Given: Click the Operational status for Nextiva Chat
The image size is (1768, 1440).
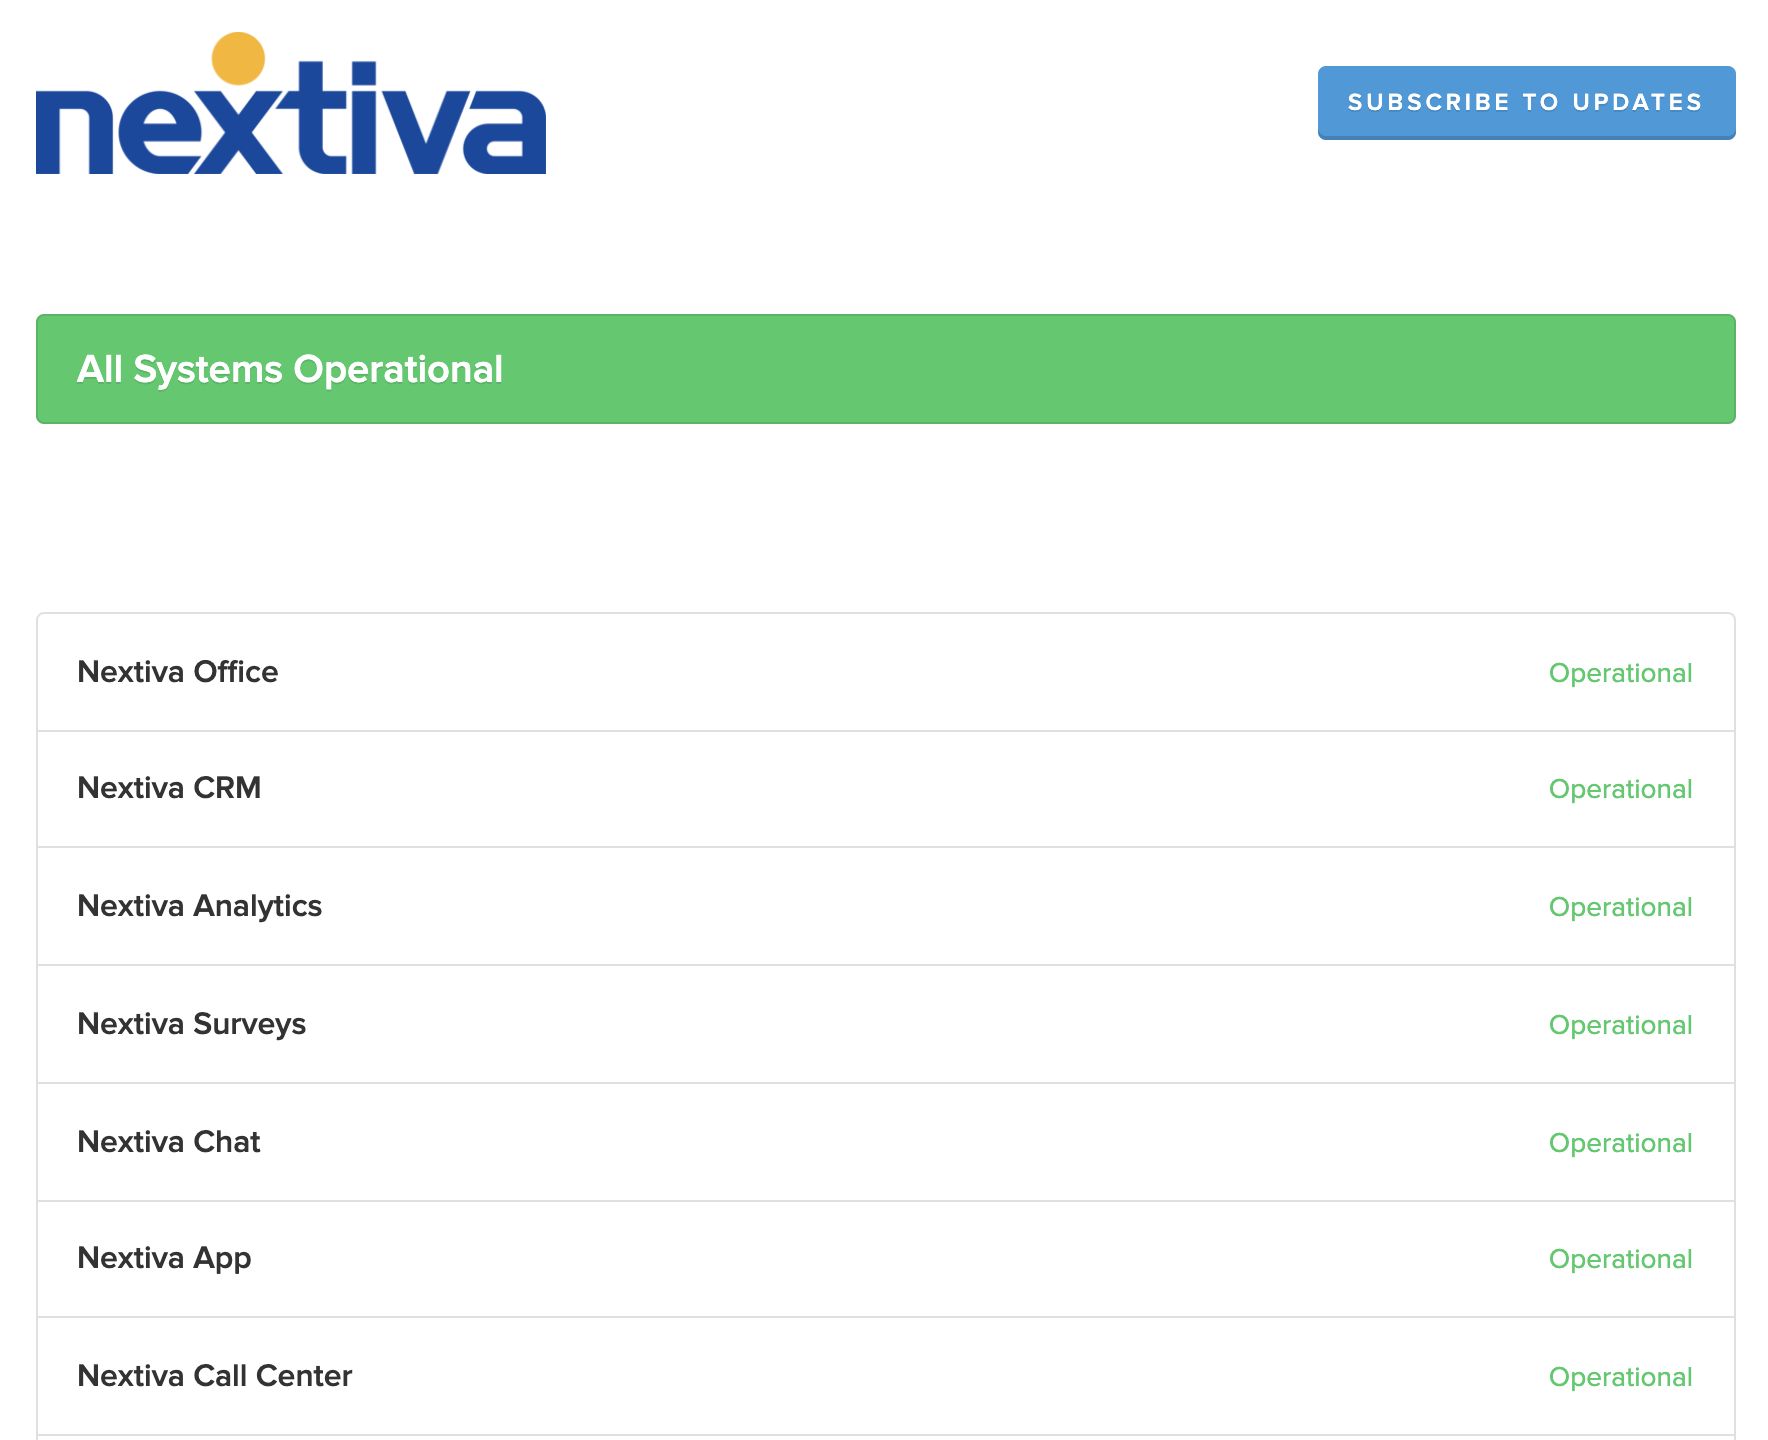Looking at the screenshot, I should tap(1620, 1143).
